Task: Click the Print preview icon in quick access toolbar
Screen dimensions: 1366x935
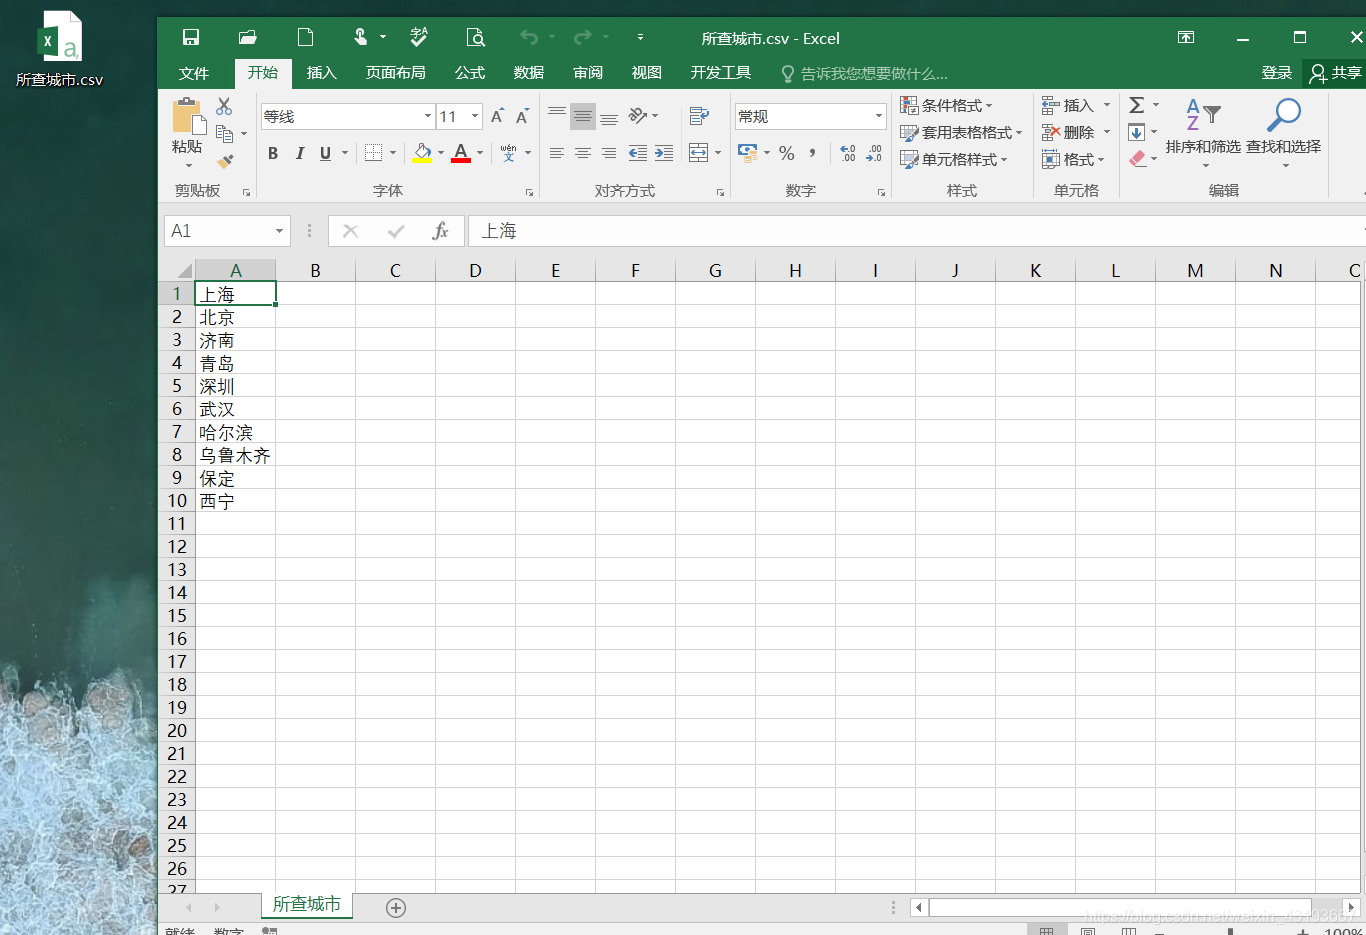Action: [476, 38]
